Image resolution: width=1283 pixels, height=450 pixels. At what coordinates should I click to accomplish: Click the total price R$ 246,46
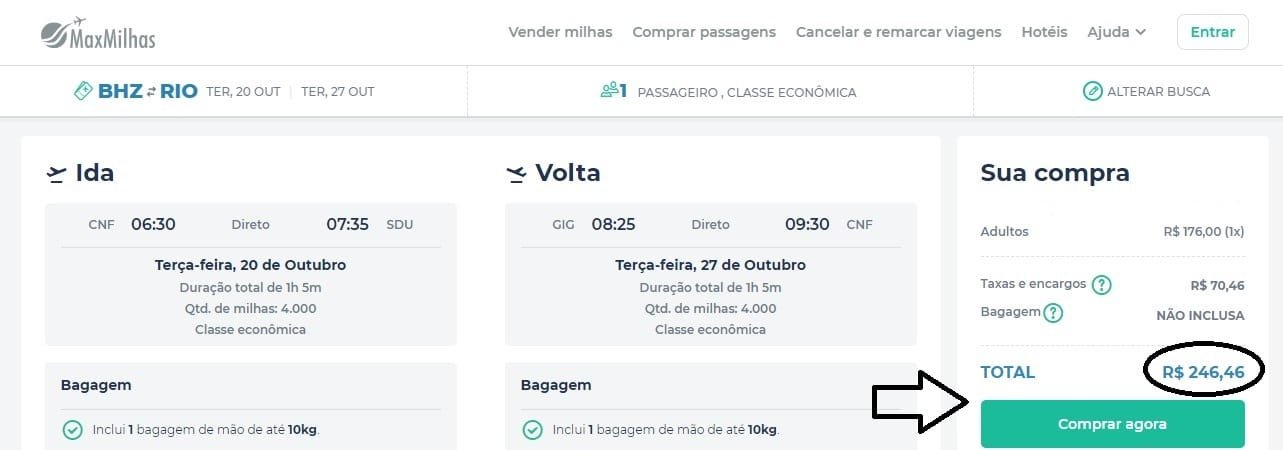coord(1203,372)
